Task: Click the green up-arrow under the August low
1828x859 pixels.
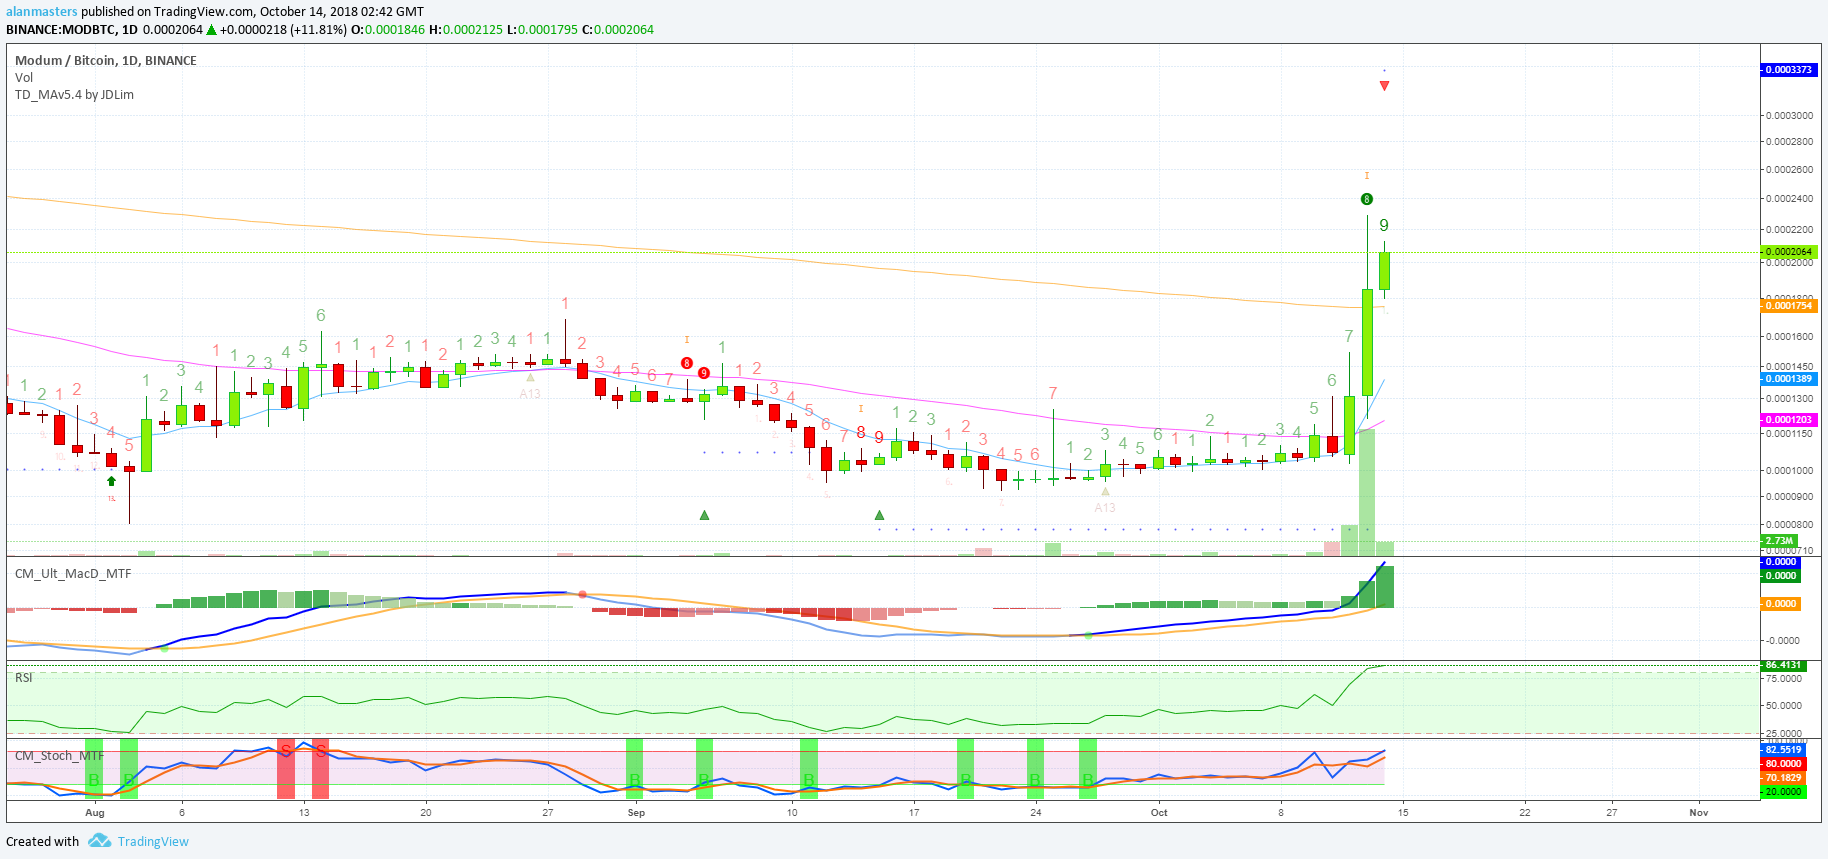Action: tap(111, 481)
